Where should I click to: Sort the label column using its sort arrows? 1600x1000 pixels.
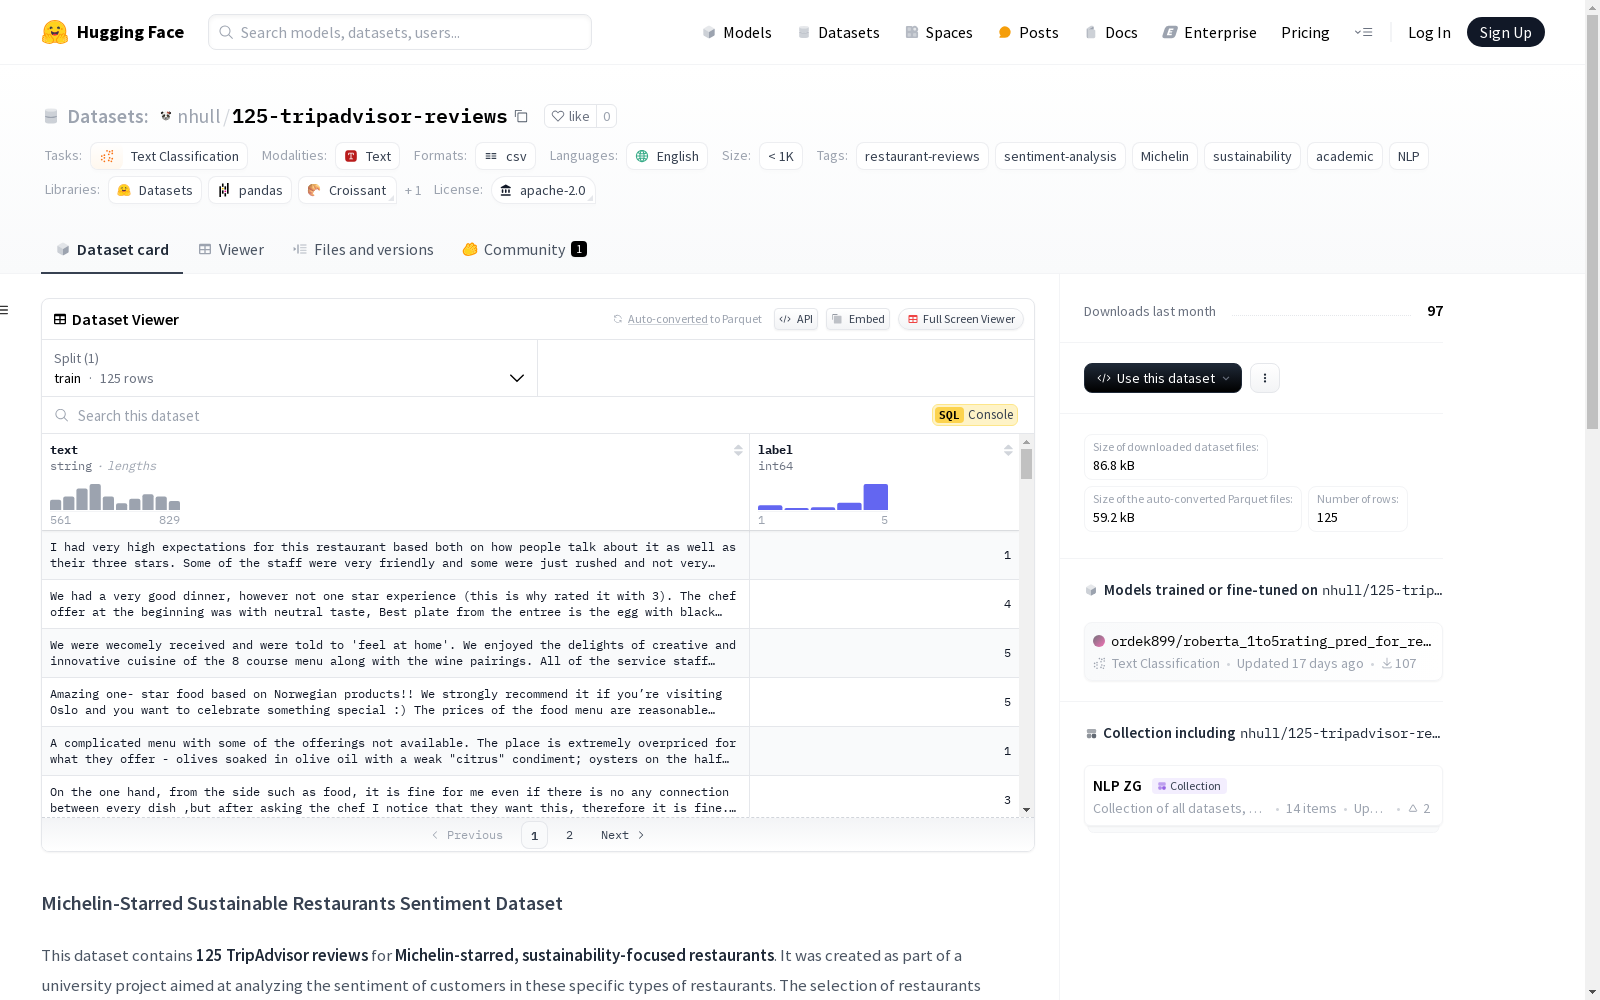pyautogui.click(x=1008, y=450)
